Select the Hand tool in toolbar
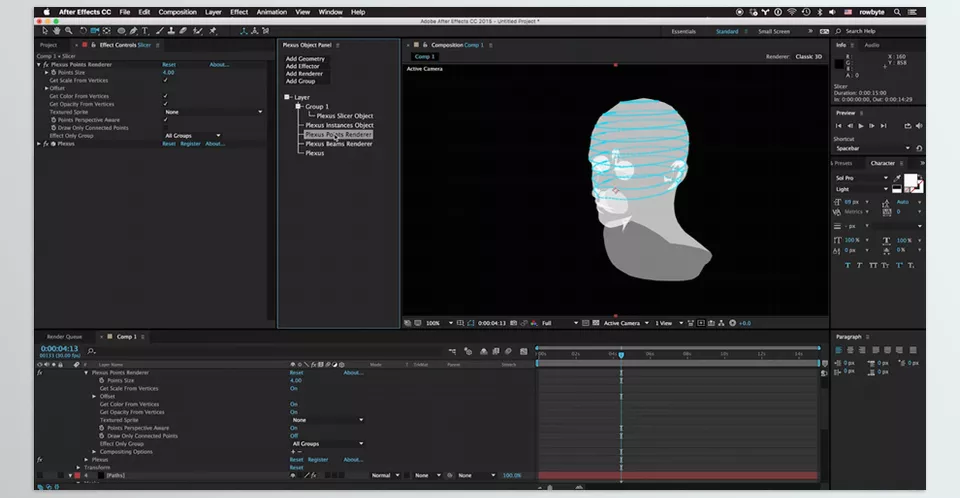Viewport: 960px width, 498px height. [57, 31]
